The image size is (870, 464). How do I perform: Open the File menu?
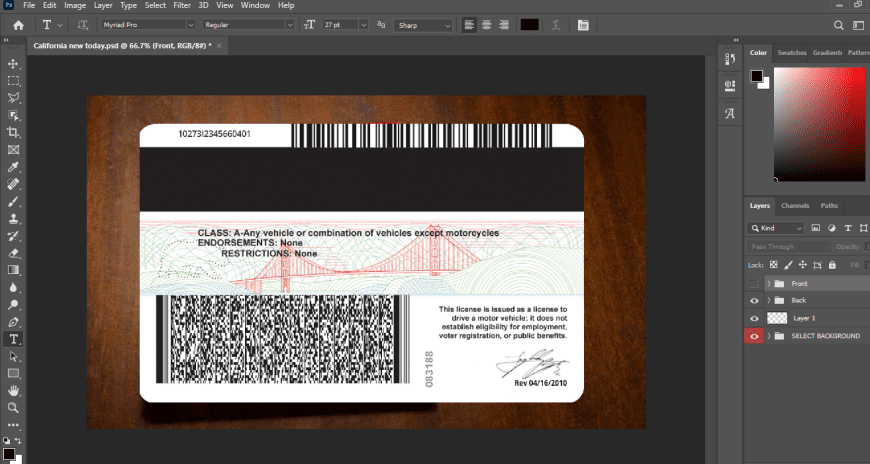[x=29, y=6]
